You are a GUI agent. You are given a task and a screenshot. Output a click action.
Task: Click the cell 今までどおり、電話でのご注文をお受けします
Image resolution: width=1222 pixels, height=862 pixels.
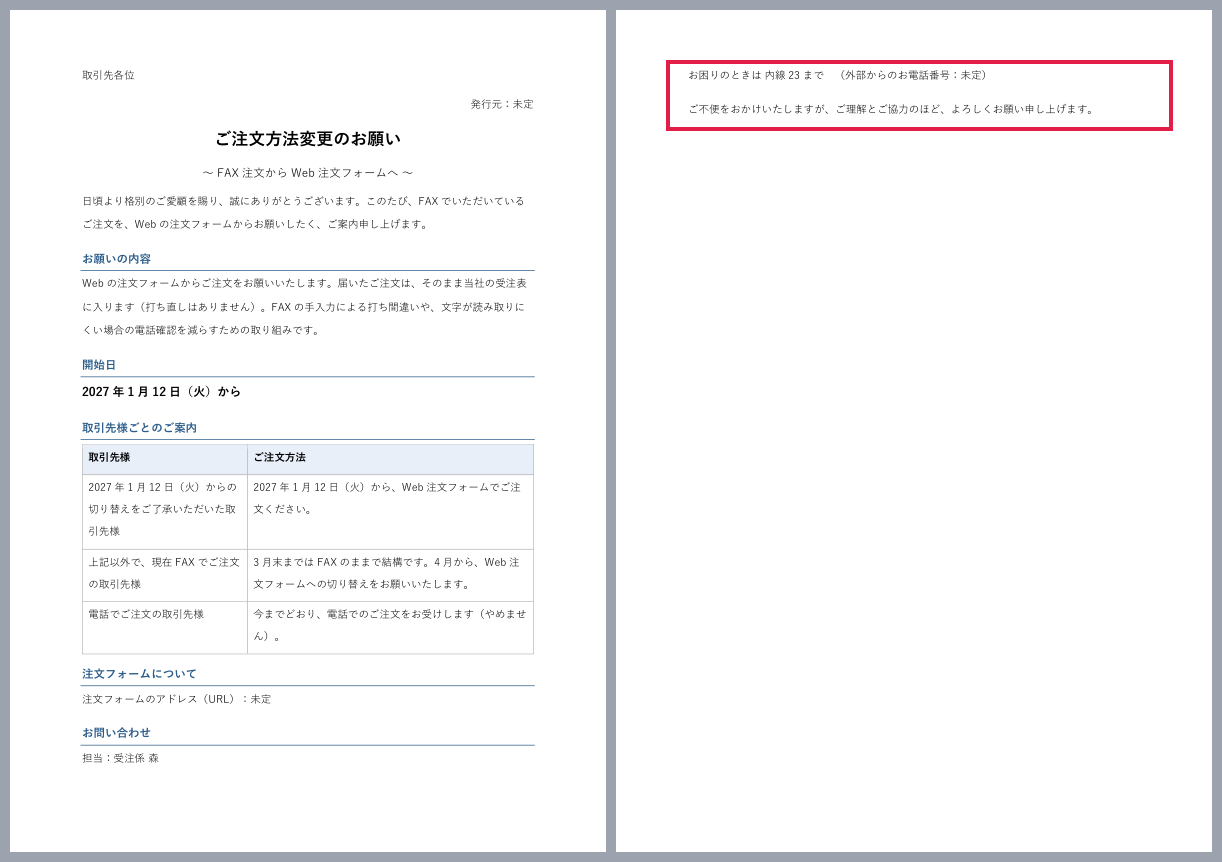tap(391, 627)
